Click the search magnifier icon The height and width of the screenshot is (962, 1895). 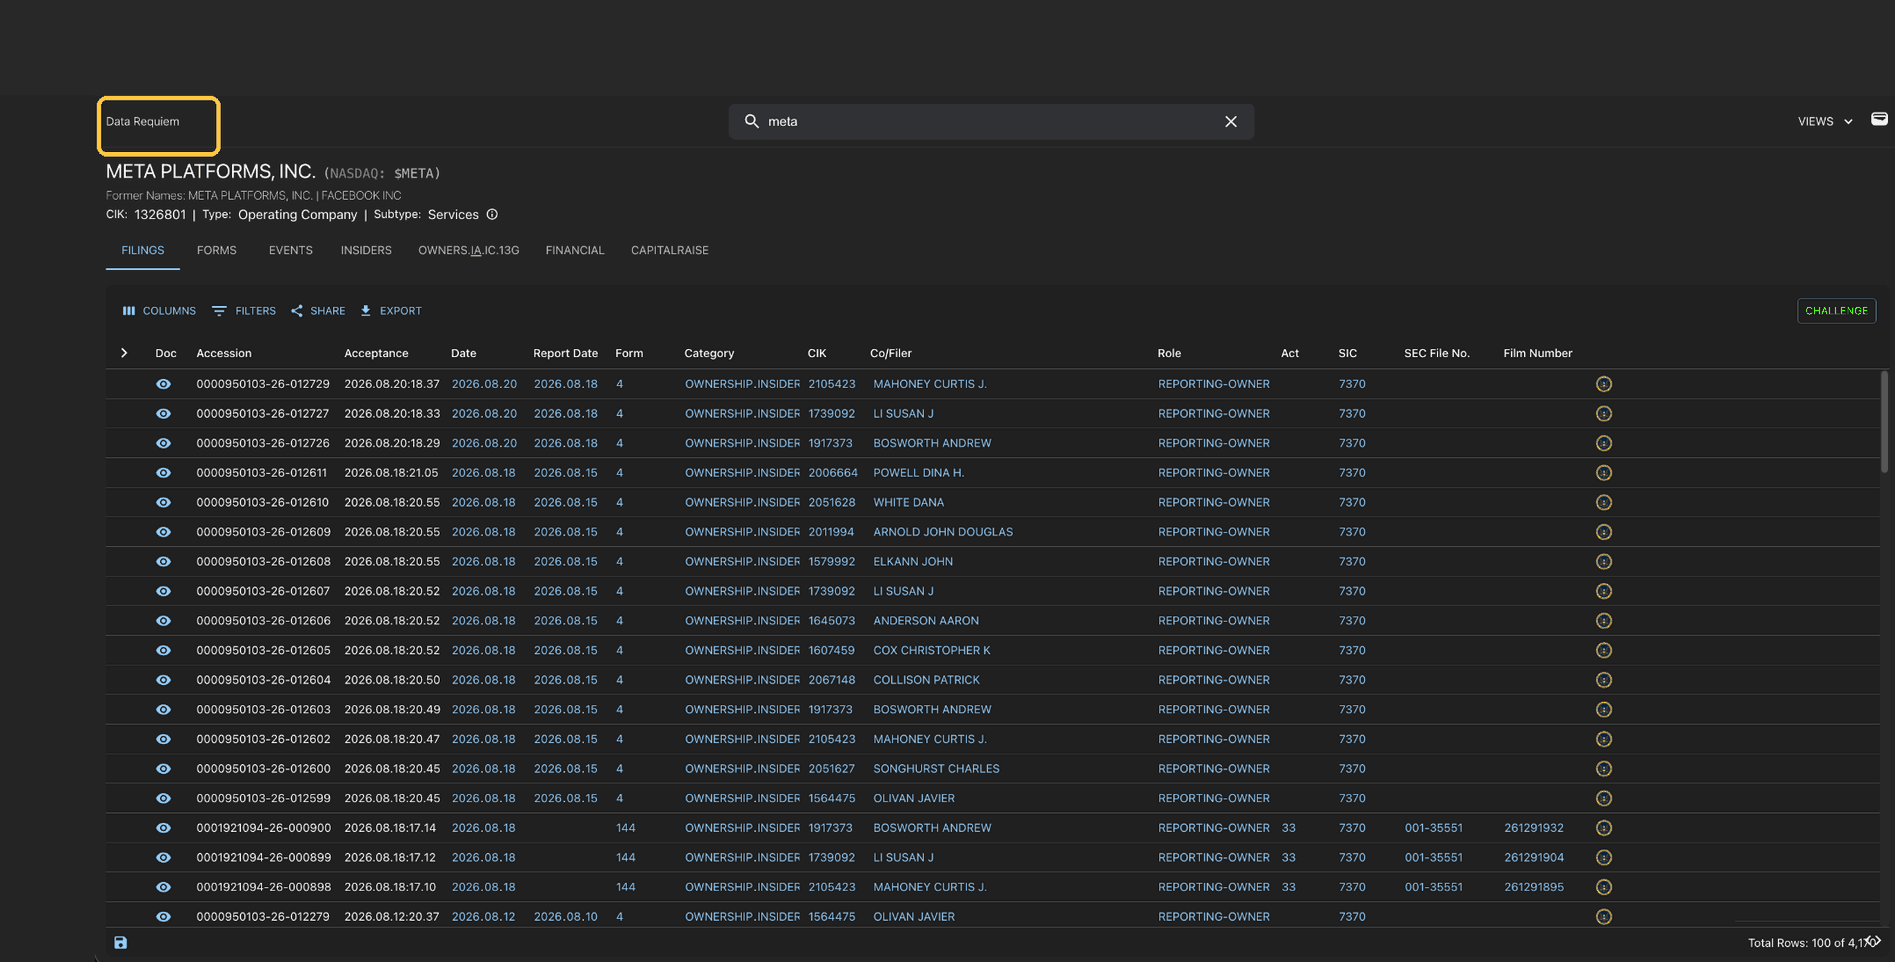[x=752, y=121]
